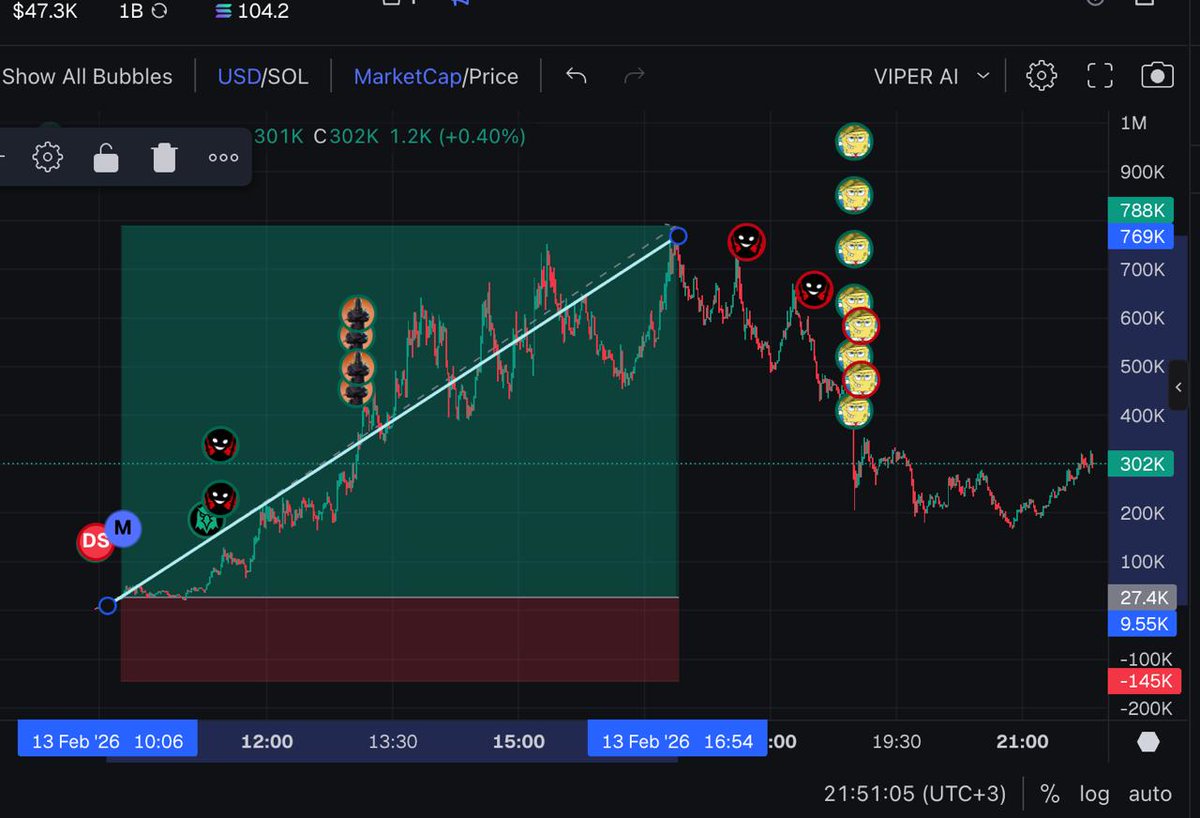
Task: Toggle log scale mode
Action: (1094, 794)
